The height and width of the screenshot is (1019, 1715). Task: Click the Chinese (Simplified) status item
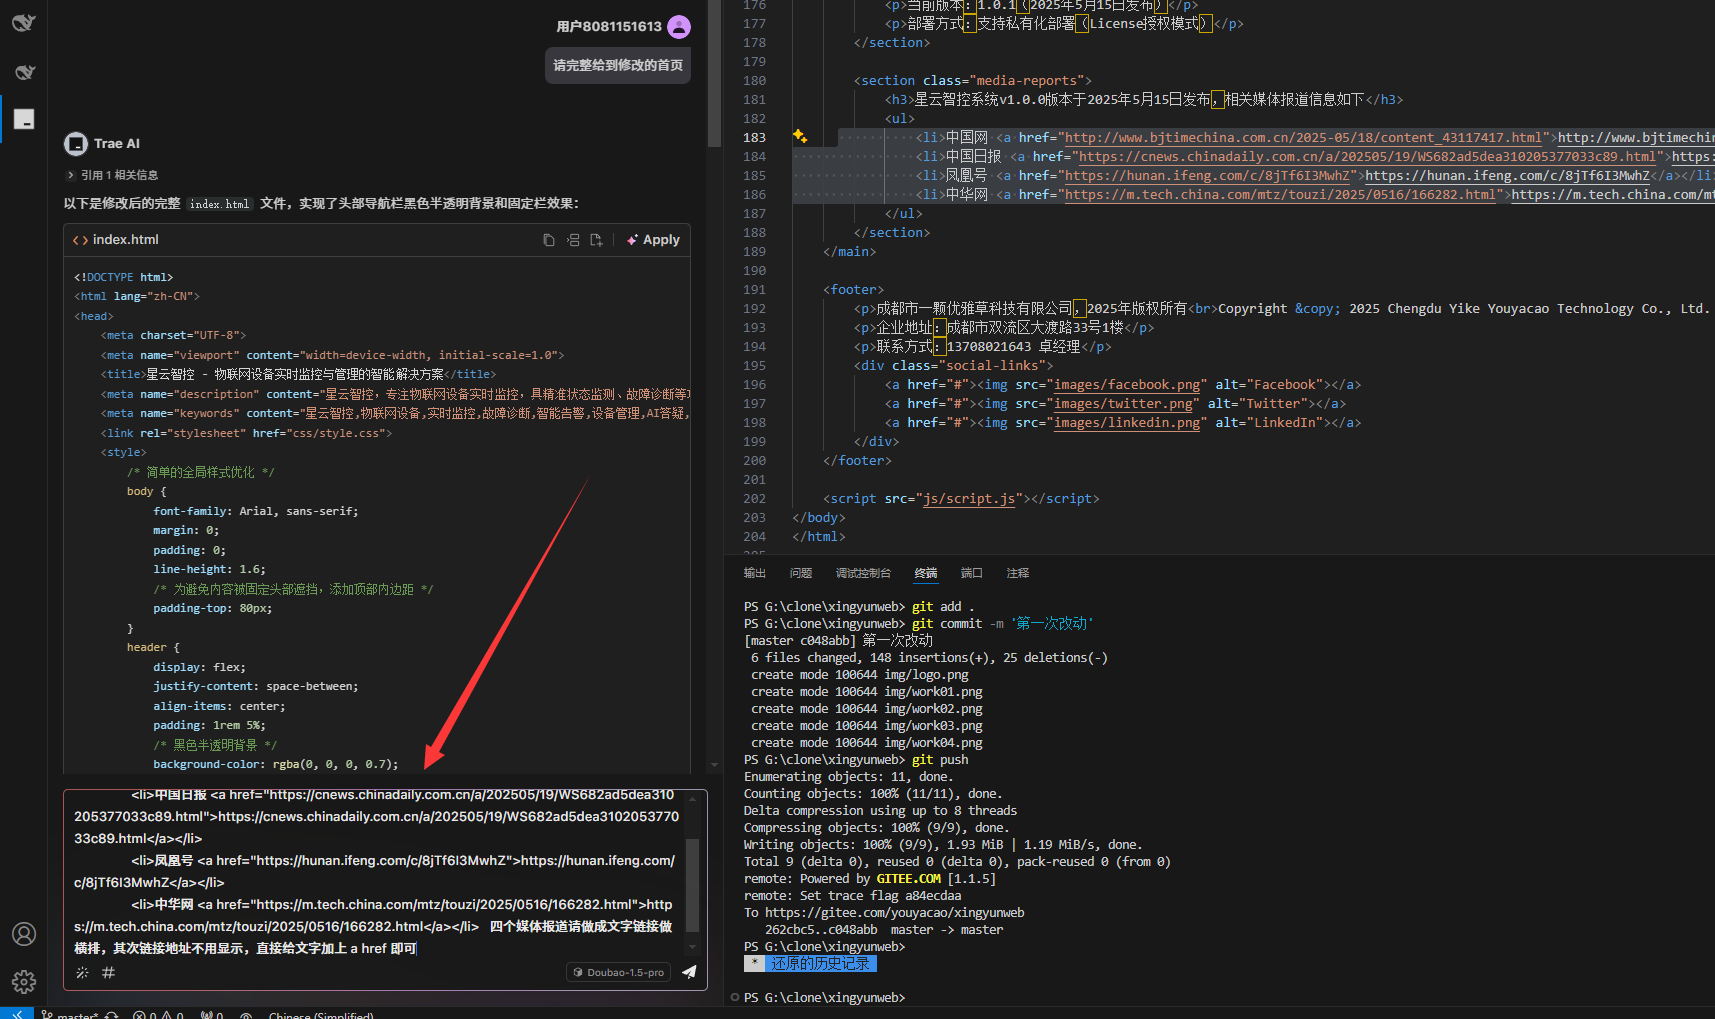(x=321, y=1014)
